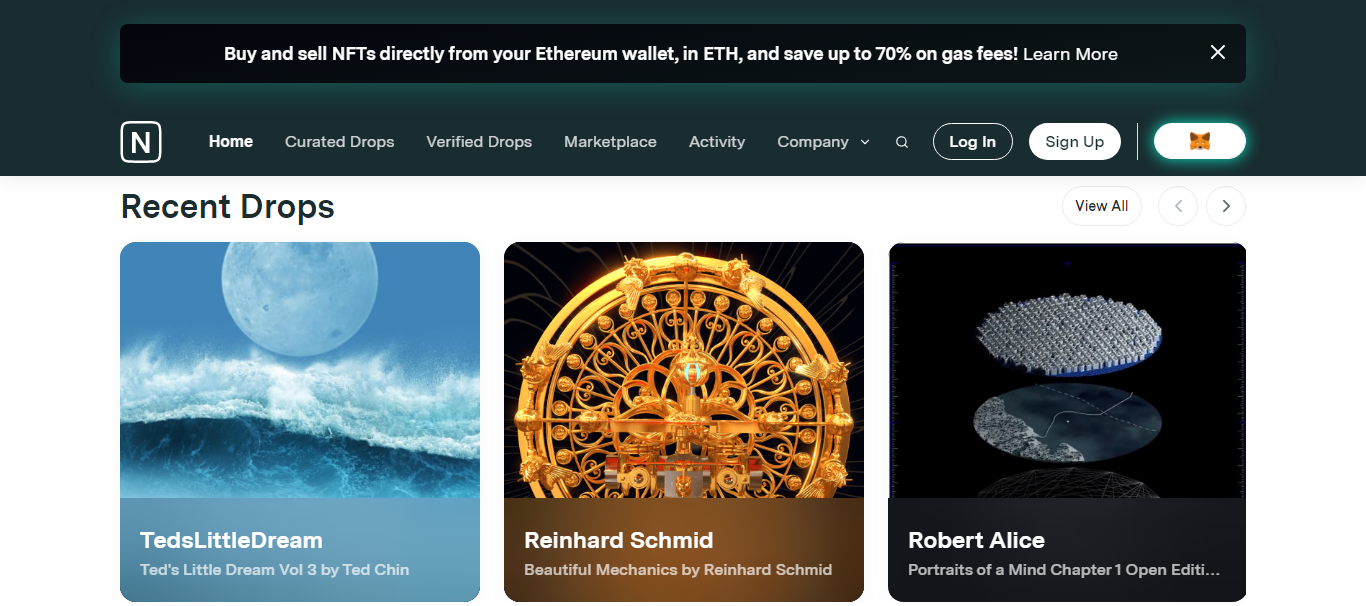The width and height of the screenshot is (1366, 606).
Task: View the Activity page
Action: (717, 142)
